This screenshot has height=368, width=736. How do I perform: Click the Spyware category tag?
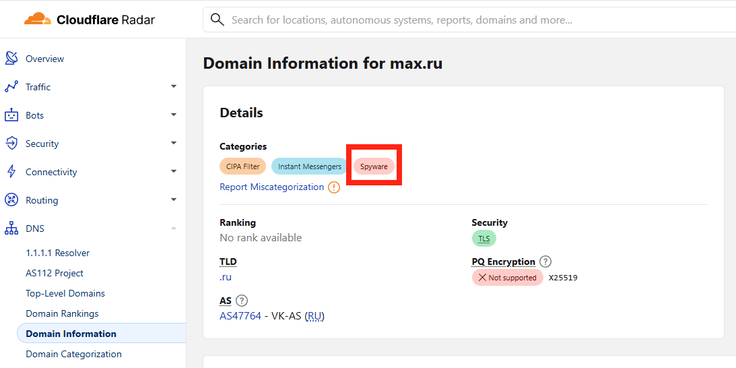pyautogui.click(x=374, y=166)
